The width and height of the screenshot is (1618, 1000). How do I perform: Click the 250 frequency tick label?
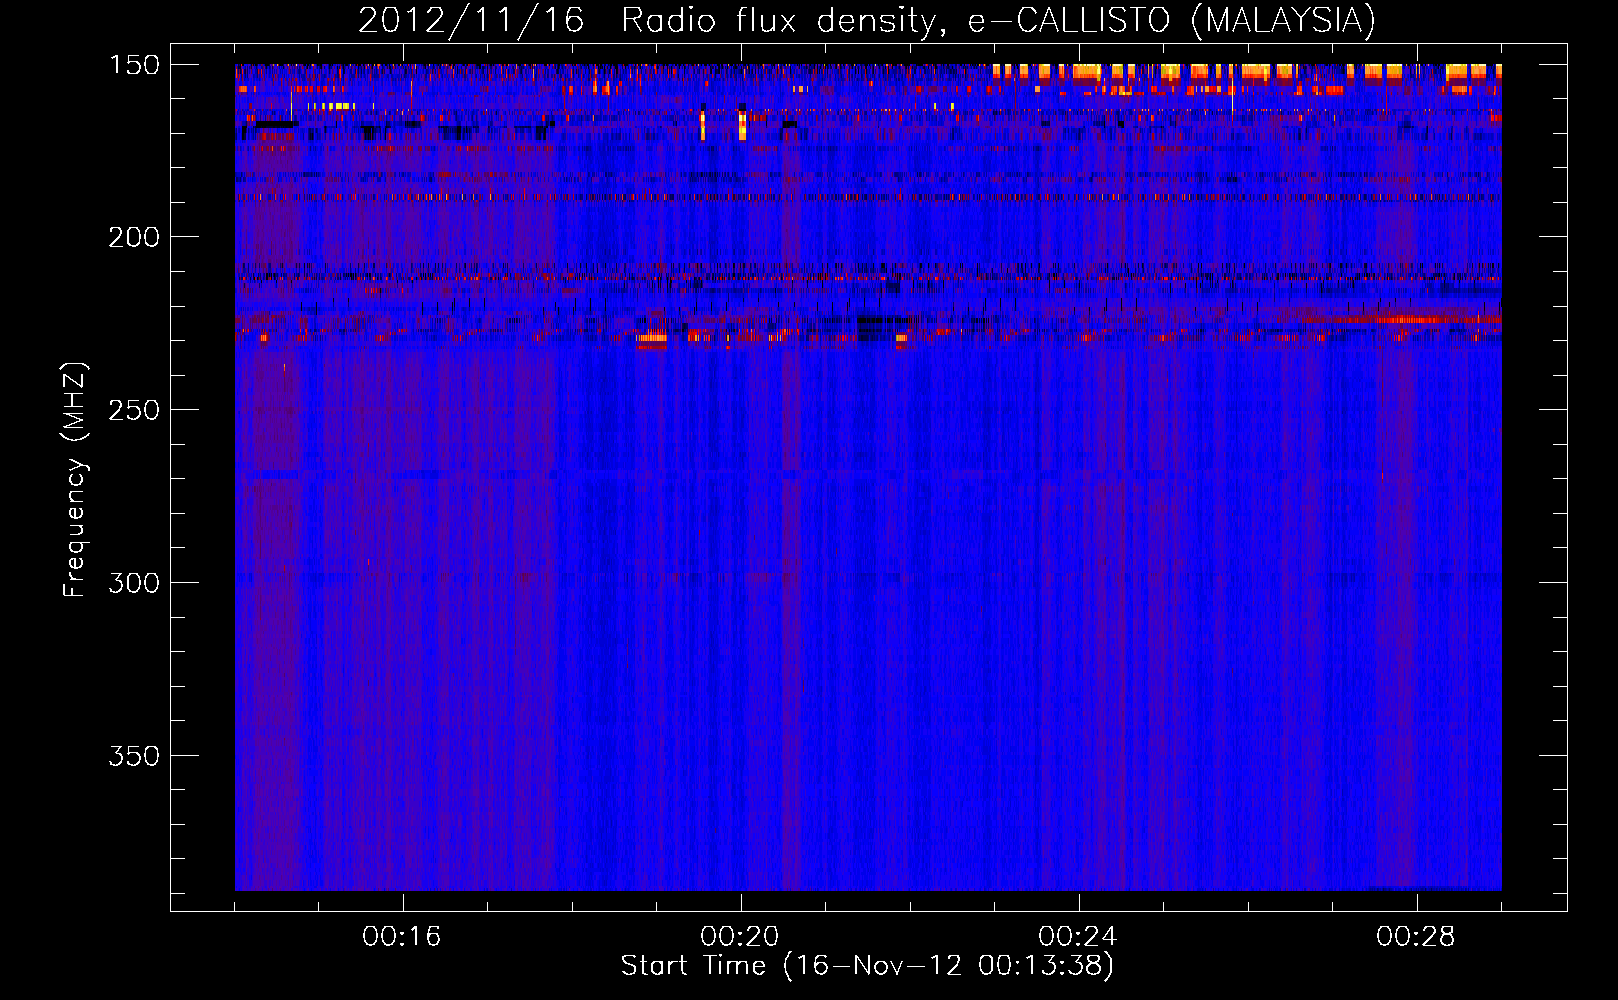click(x=134, y=410)
